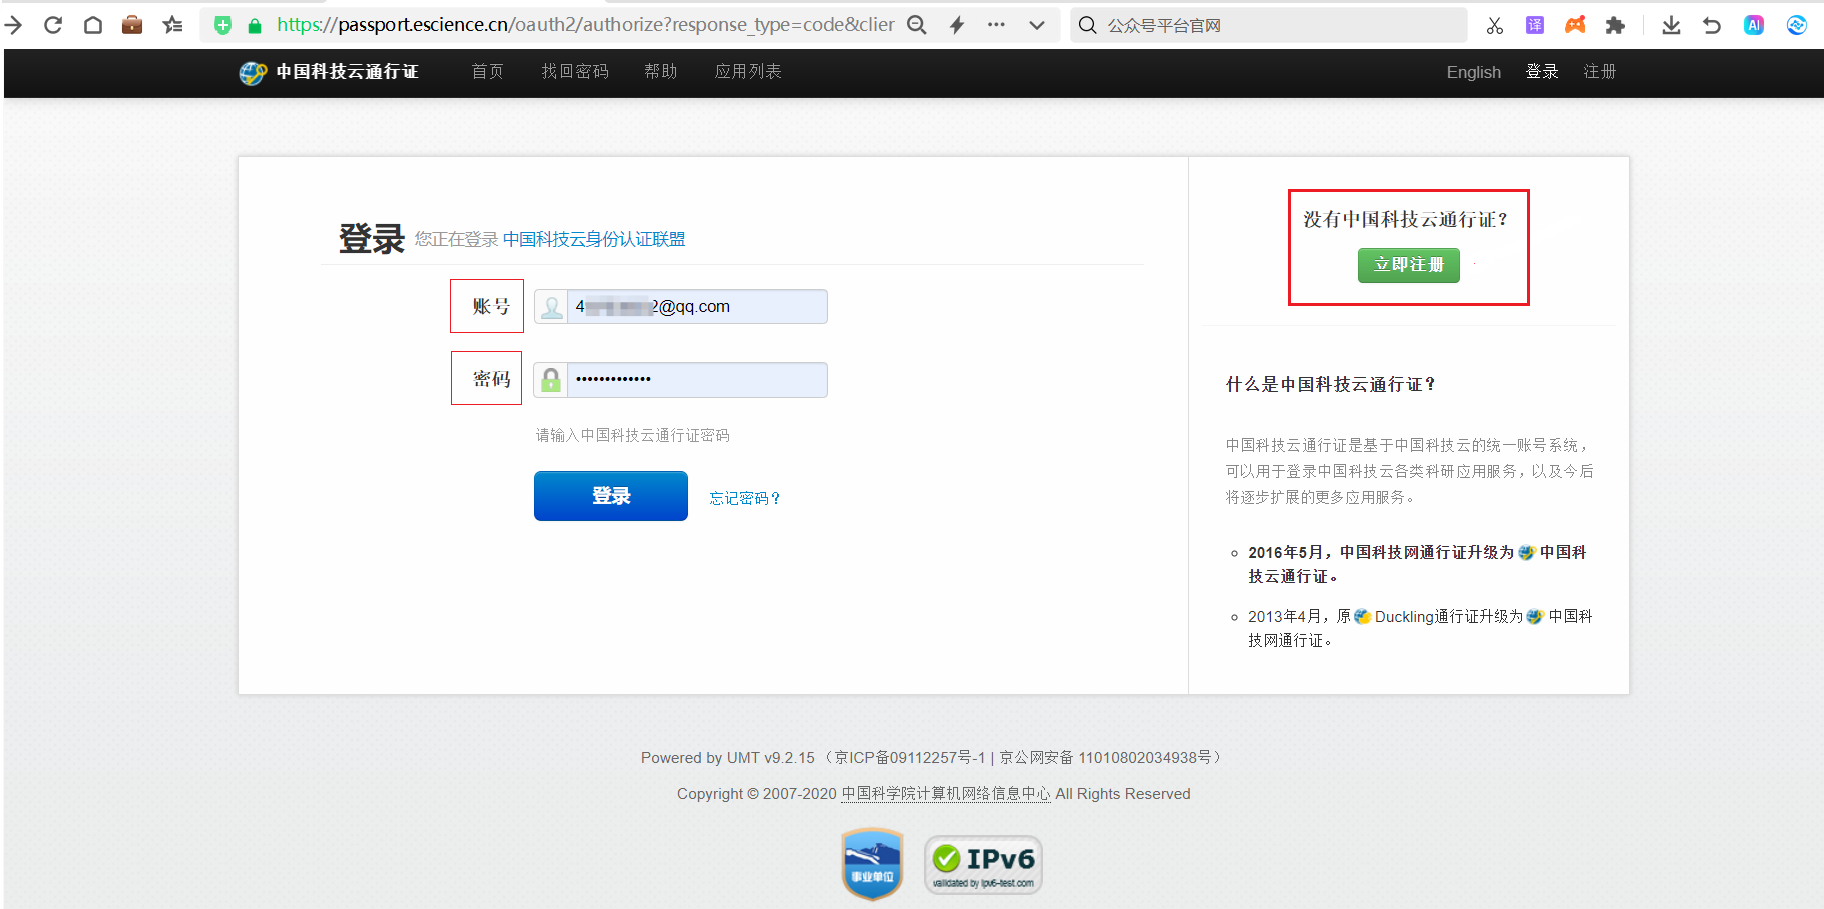This screenshot has width=1824, height=909.
Task: Click the browser forward arrow
Action: click(13, 25)
